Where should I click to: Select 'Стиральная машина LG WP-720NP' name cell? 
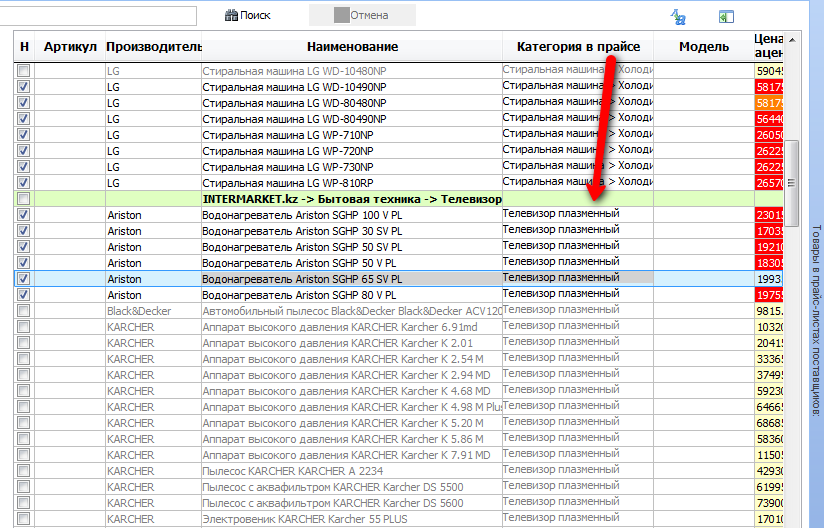pyautogui.click(x=352, y=151)
